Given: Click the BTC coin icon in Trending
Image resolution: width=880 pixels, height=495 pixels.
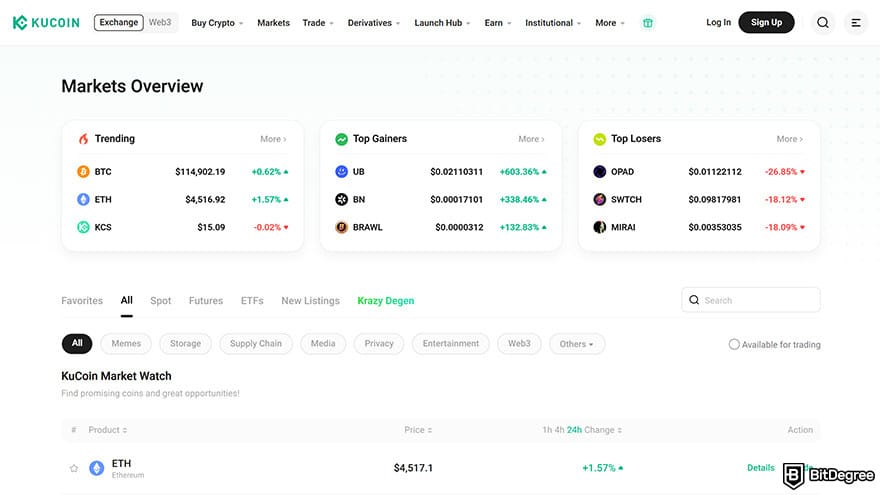Looking at the screenshot, I should pyautogui.click(x=83, y=172).
